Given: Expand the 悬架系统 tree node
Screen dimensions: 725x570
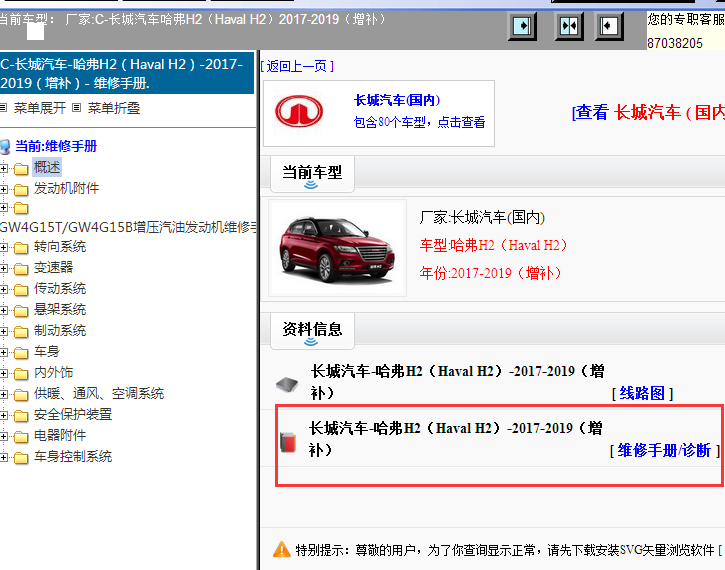Looking at the screenshot, I should [x=3, y=311].
